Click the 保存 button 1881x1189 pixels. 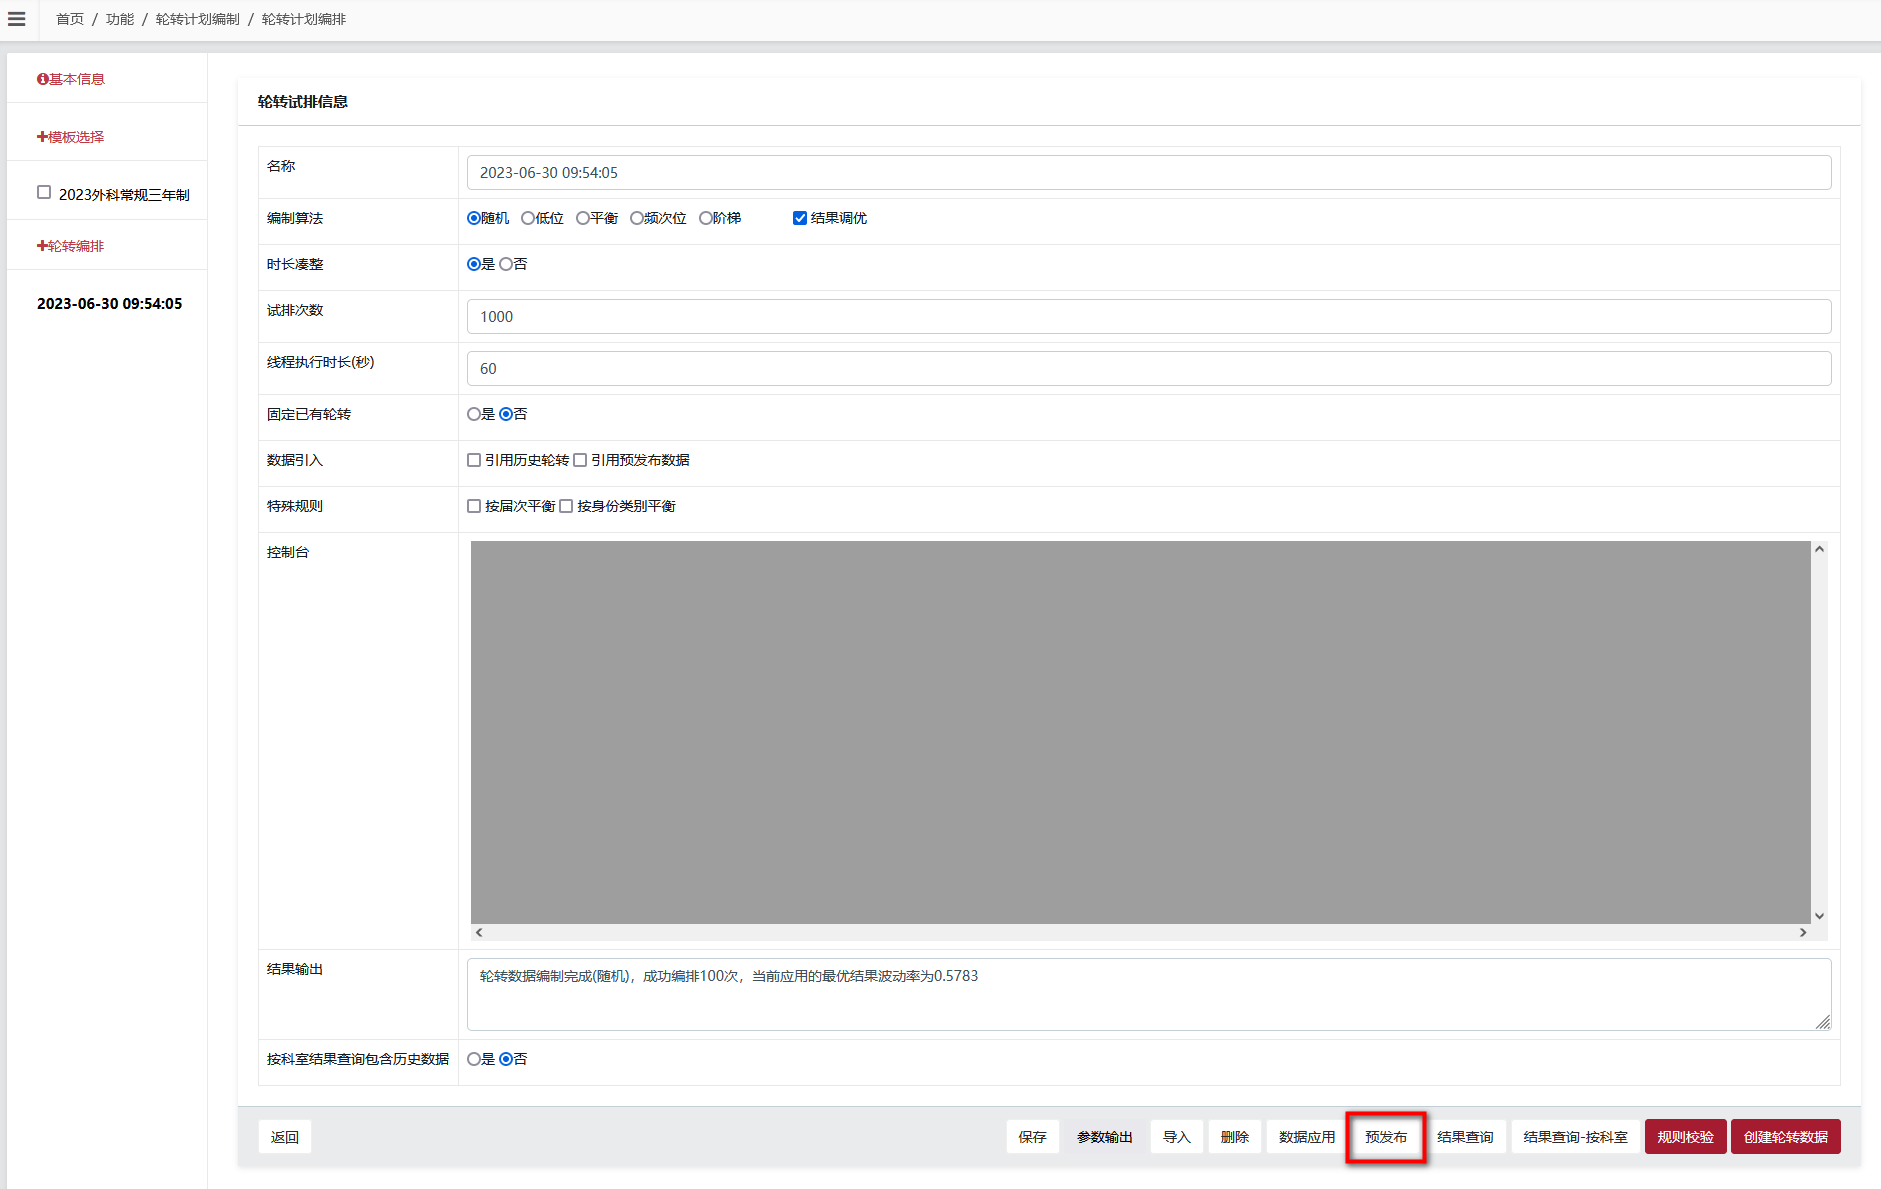(x=1033, y=1137)
